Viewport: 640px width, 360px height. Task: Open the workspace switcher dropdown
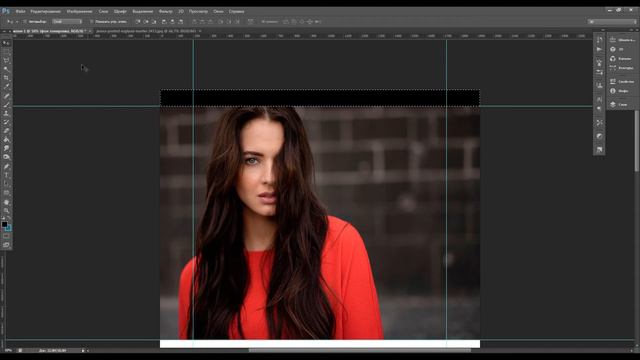(x=611, y=22)
